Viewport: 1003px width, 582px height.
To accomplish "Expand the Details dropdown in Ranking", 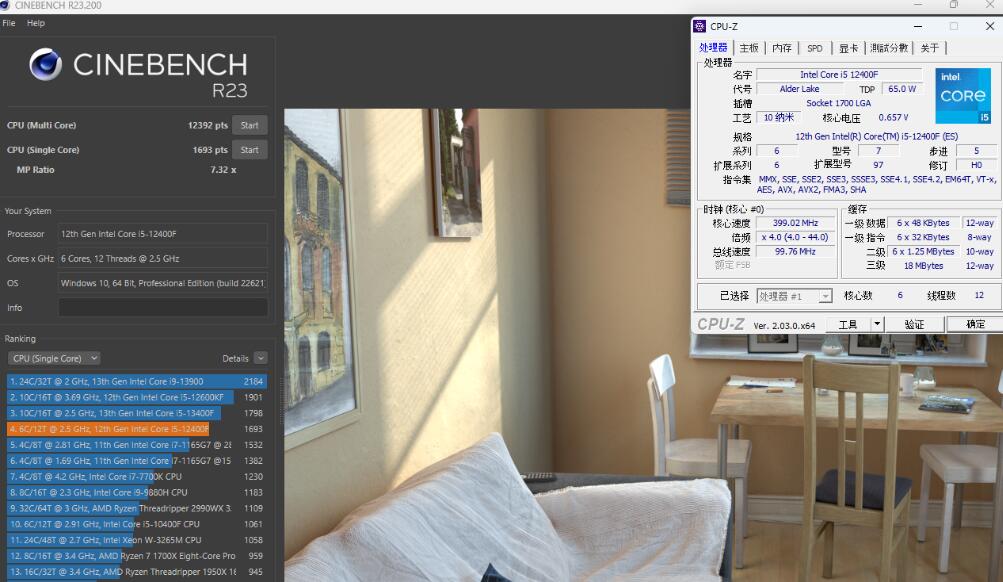I will 260,358.
